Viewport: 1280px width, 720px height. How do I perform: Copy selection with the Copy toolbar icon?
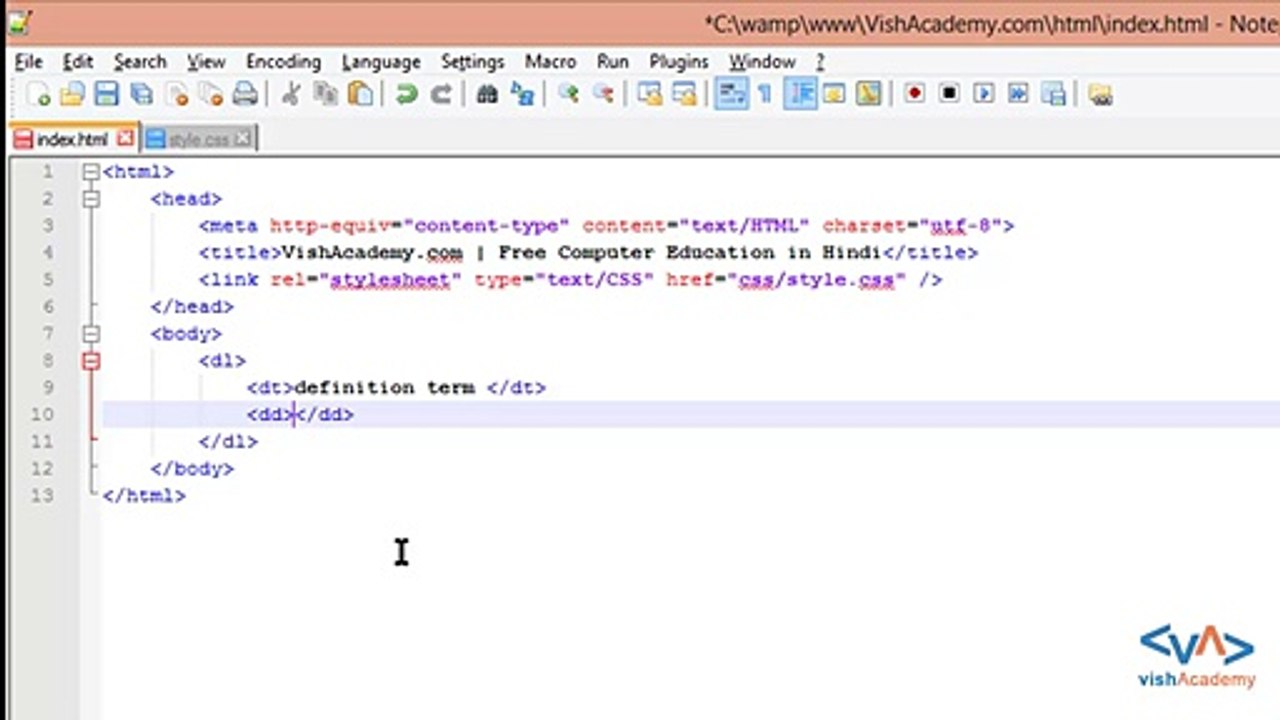pyautogui.click(x=326, y=95)
